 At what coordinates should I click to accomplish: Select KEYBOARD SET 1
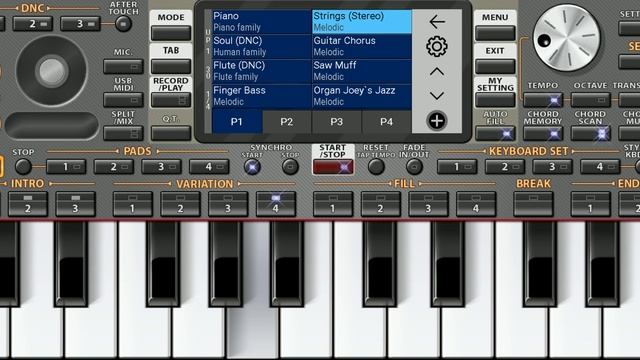(457, 167)
